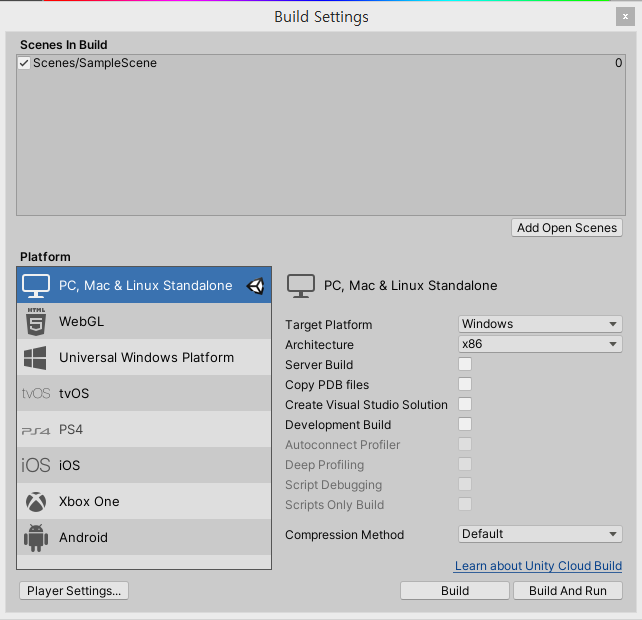
Task: Click the Xbox One logo icon
Action: [x=36, y=502]
